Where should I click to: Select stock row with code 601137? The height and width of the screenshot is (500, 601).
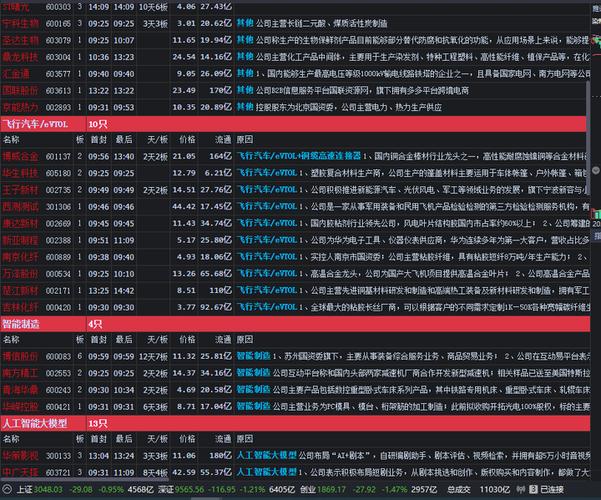(295, 156)
